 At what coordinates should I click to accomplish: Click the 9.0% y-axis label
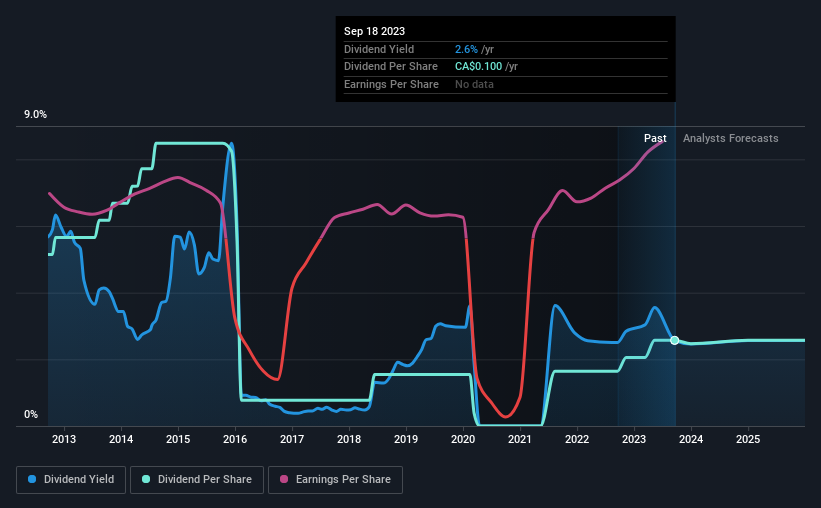(x=35, y=115)
